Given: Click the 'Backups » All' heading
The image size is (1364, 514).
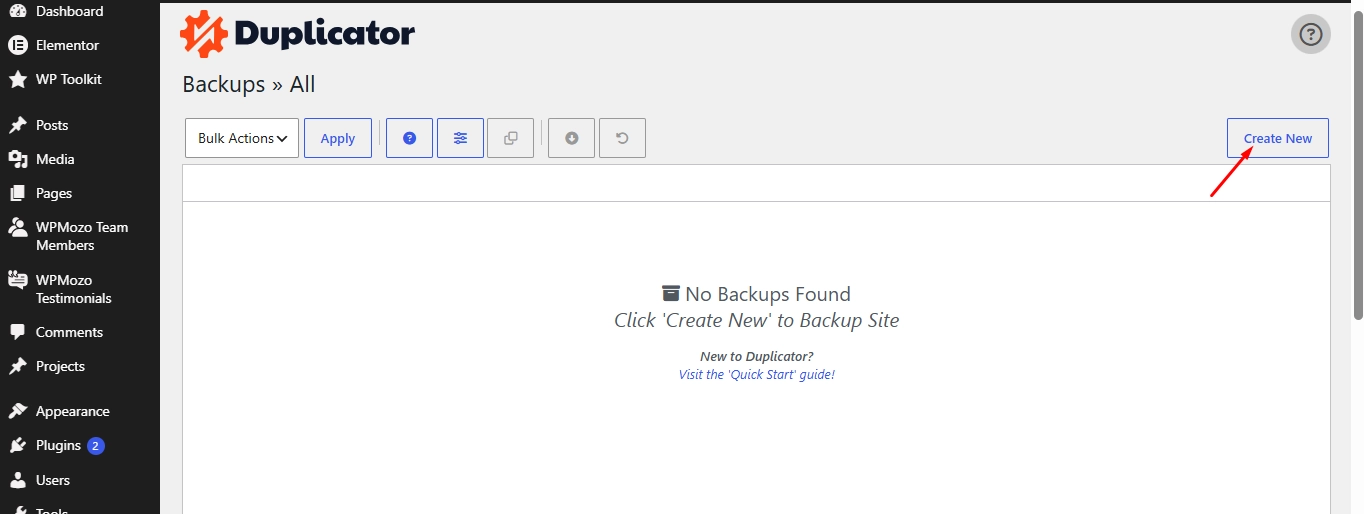Looking at the screenshot, I should [x=249, y=84].
